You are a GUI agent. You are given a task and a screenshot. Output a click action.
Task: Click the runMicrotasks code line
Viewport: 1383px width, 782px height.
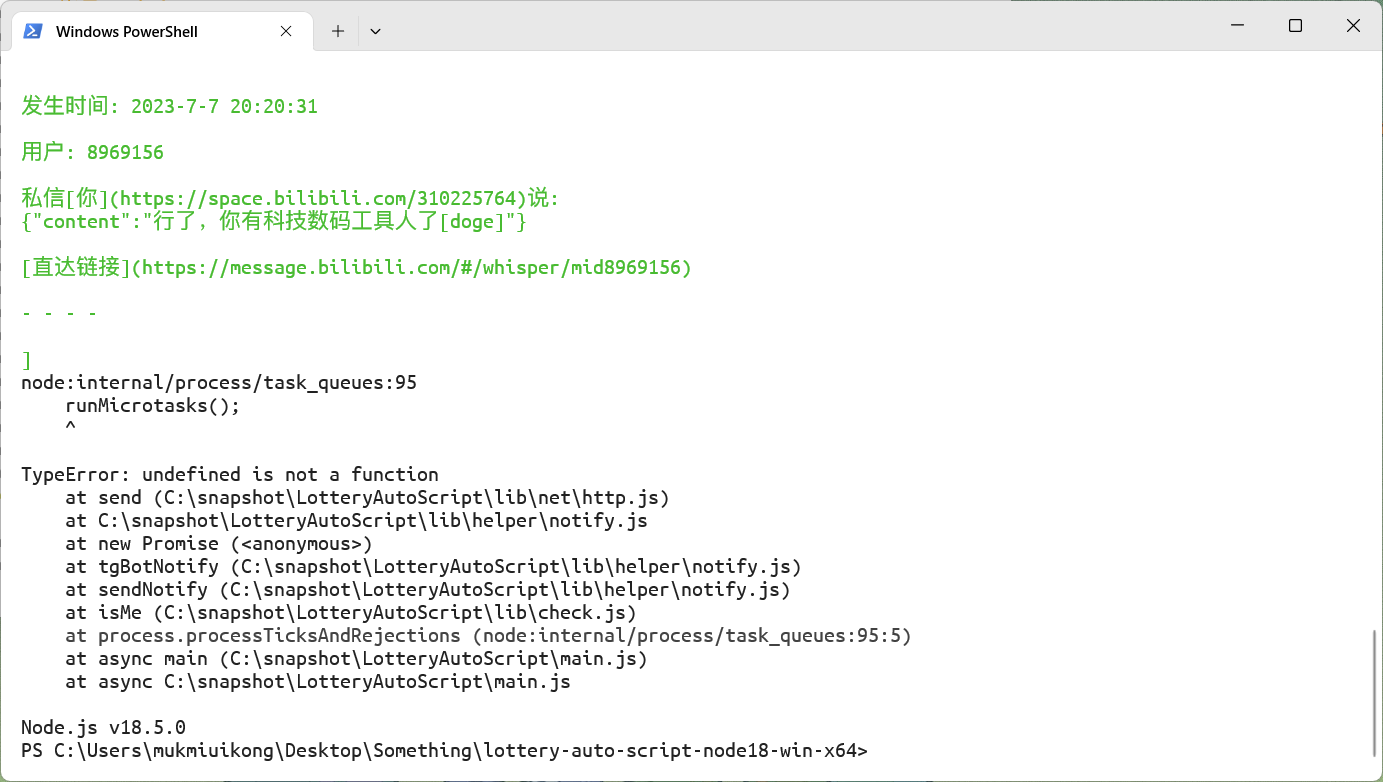pyautogui.click(x=151, y=405)
